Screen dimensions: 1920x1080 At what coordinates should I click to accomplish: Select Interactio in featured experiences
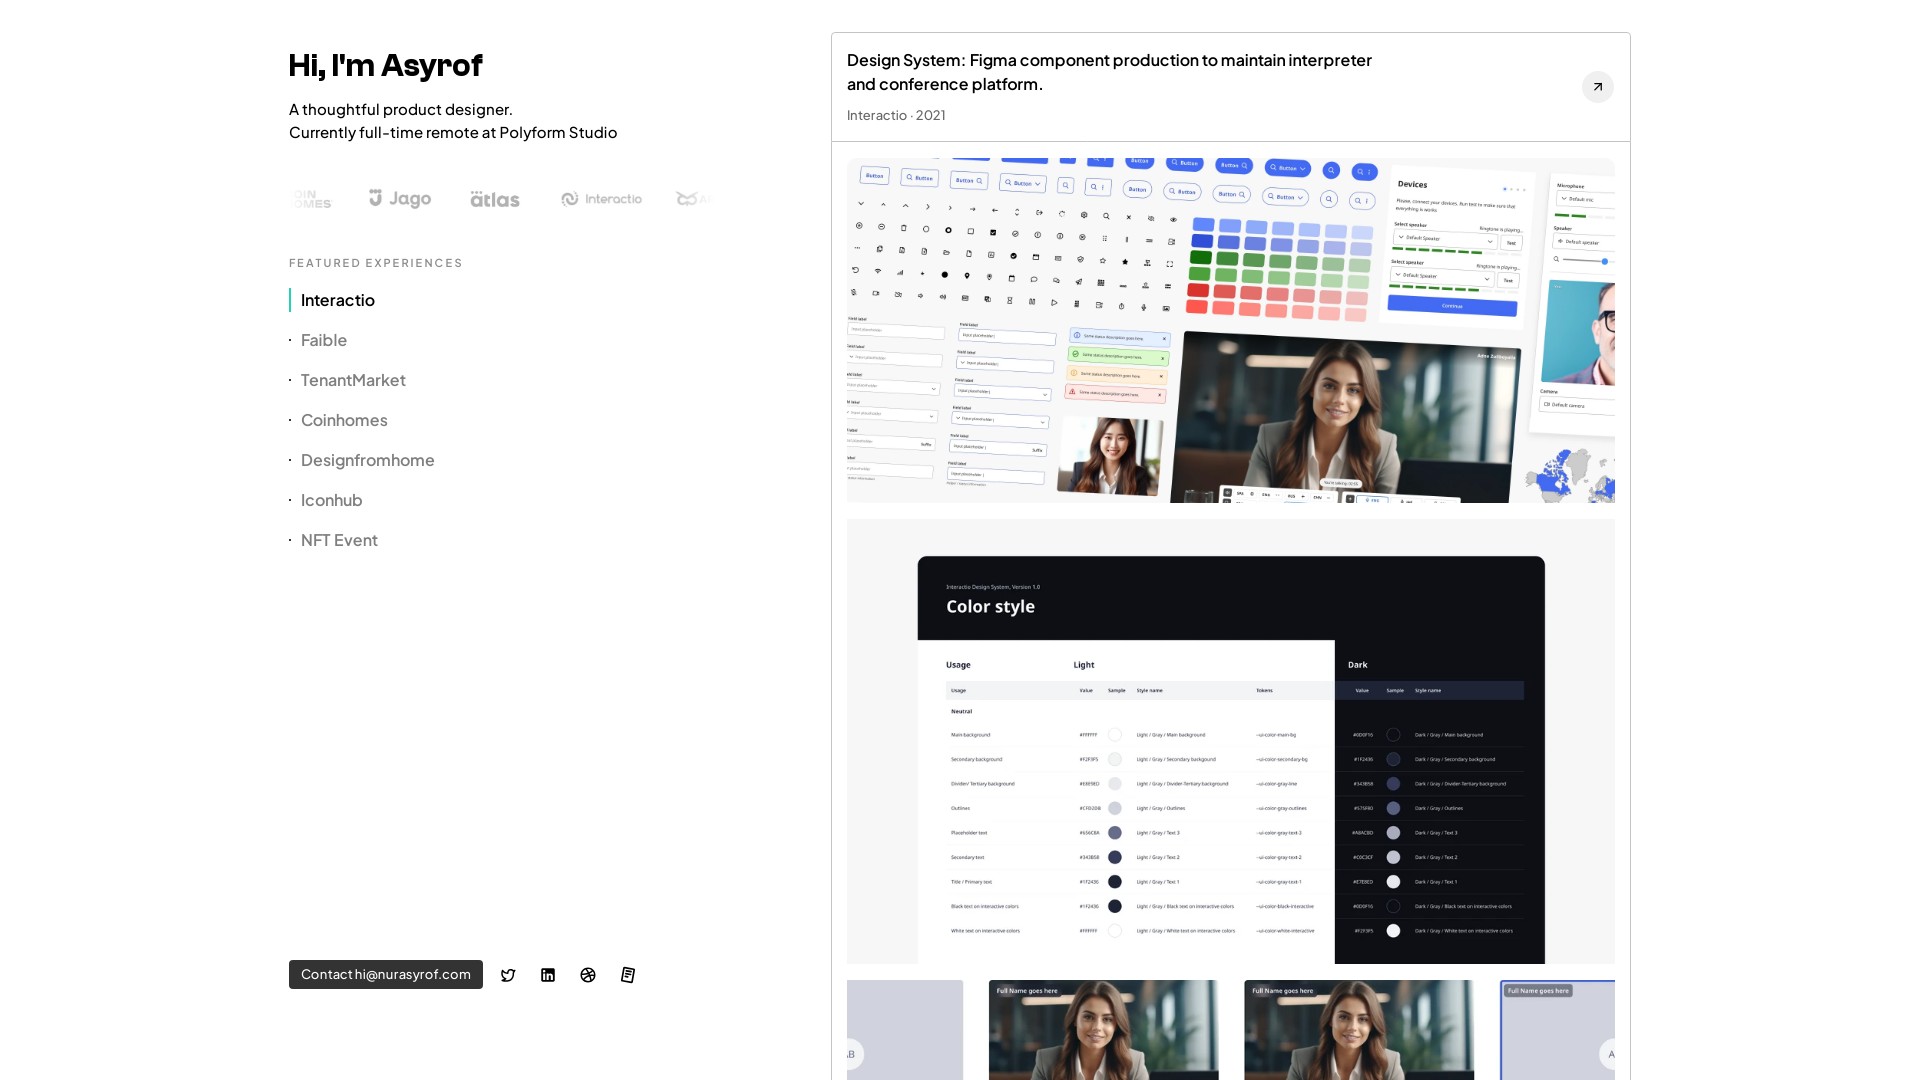click(x=338, y=300)
